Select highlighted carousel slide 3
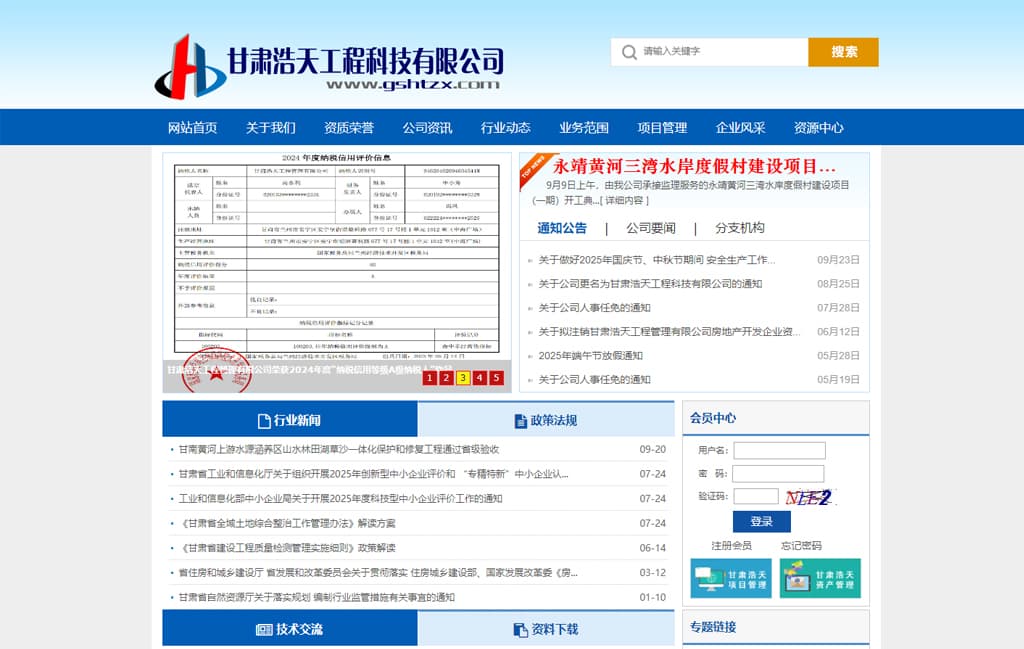Screen dimensions: 1024x649 463,377
